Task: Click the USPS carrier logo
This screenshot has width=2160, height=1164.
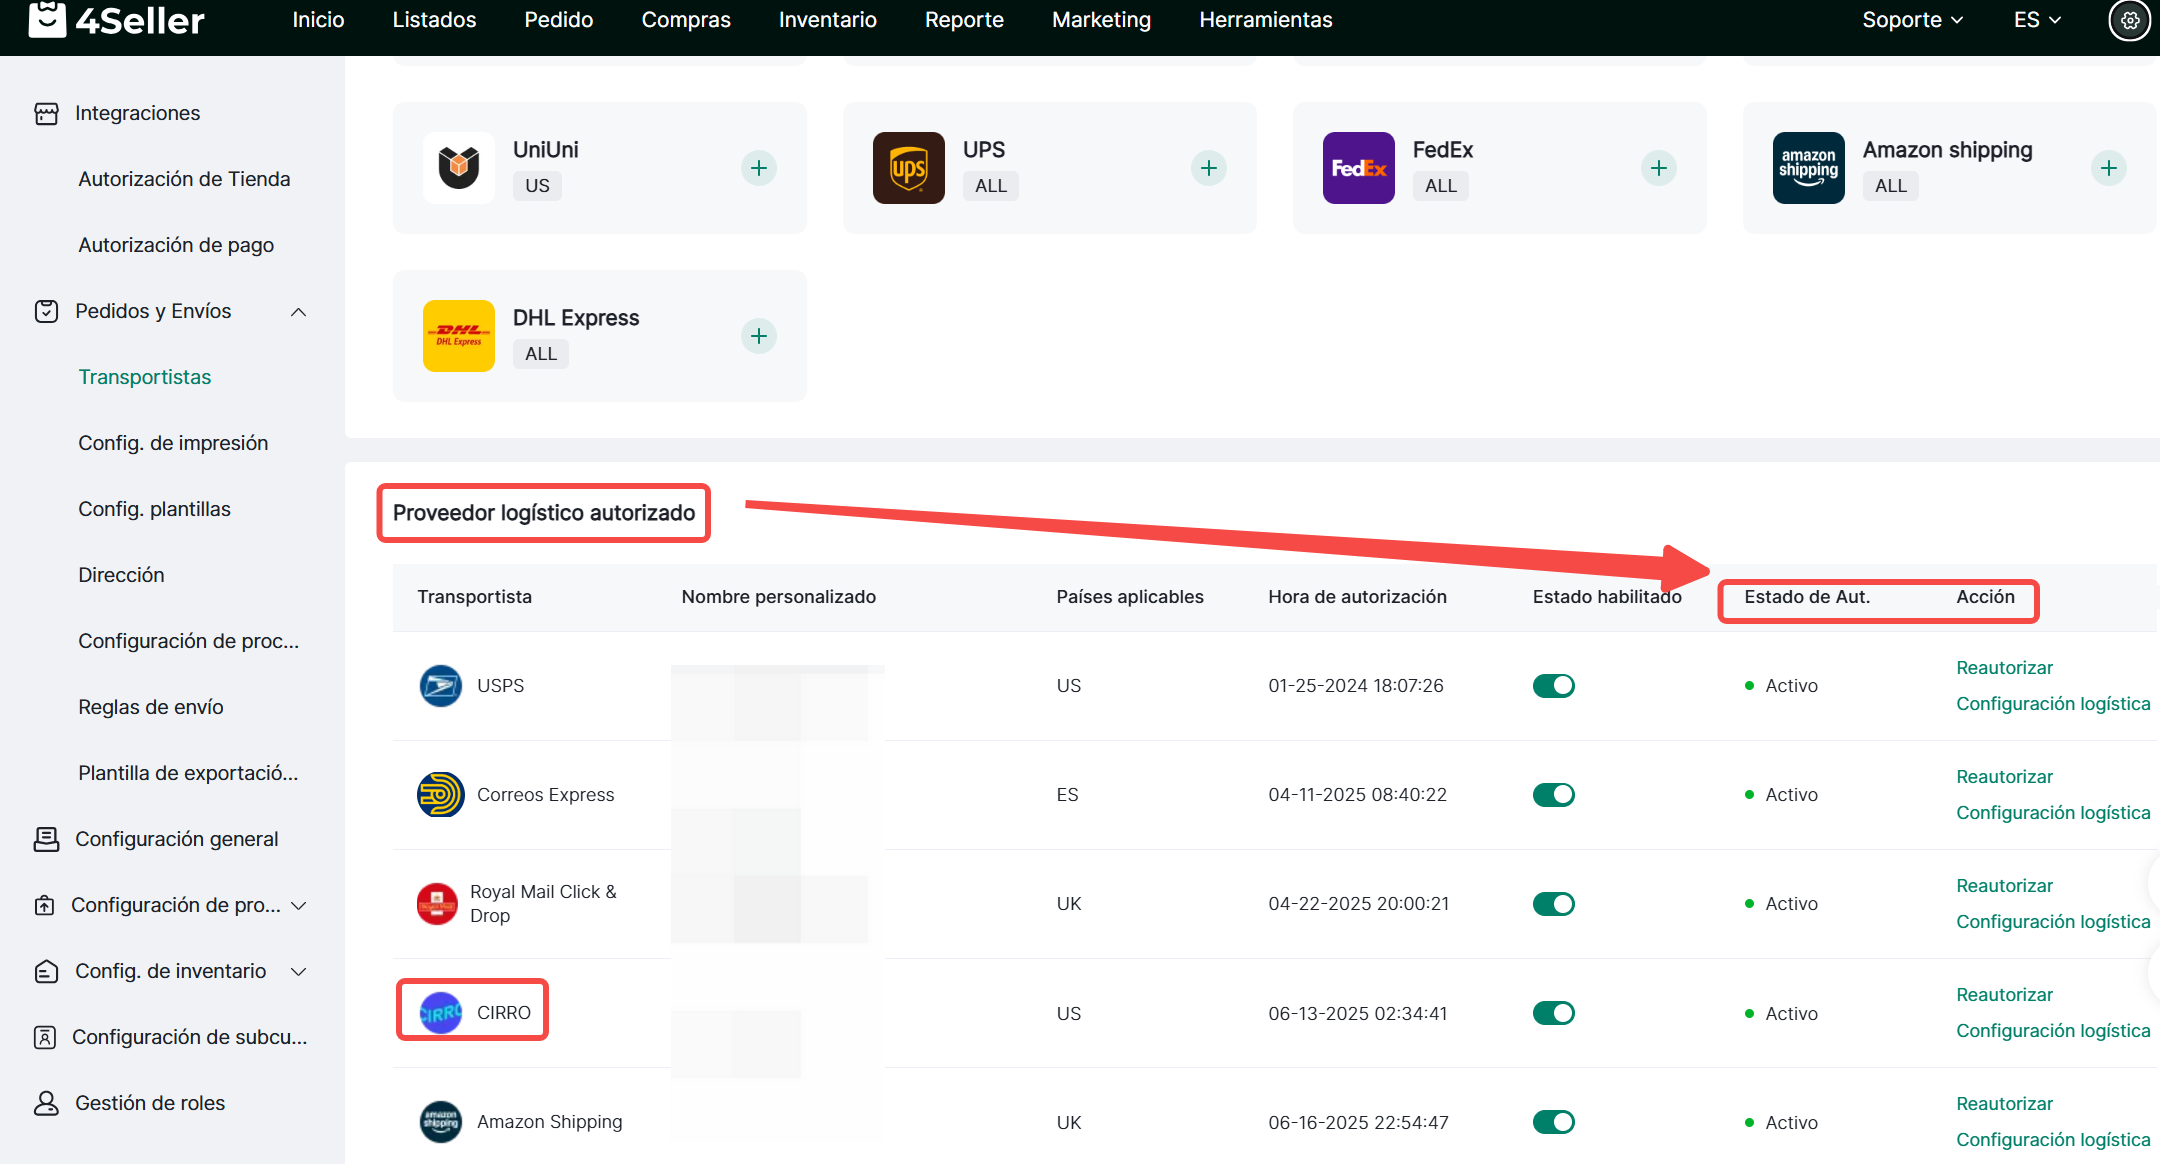Action: pos(440,686)
